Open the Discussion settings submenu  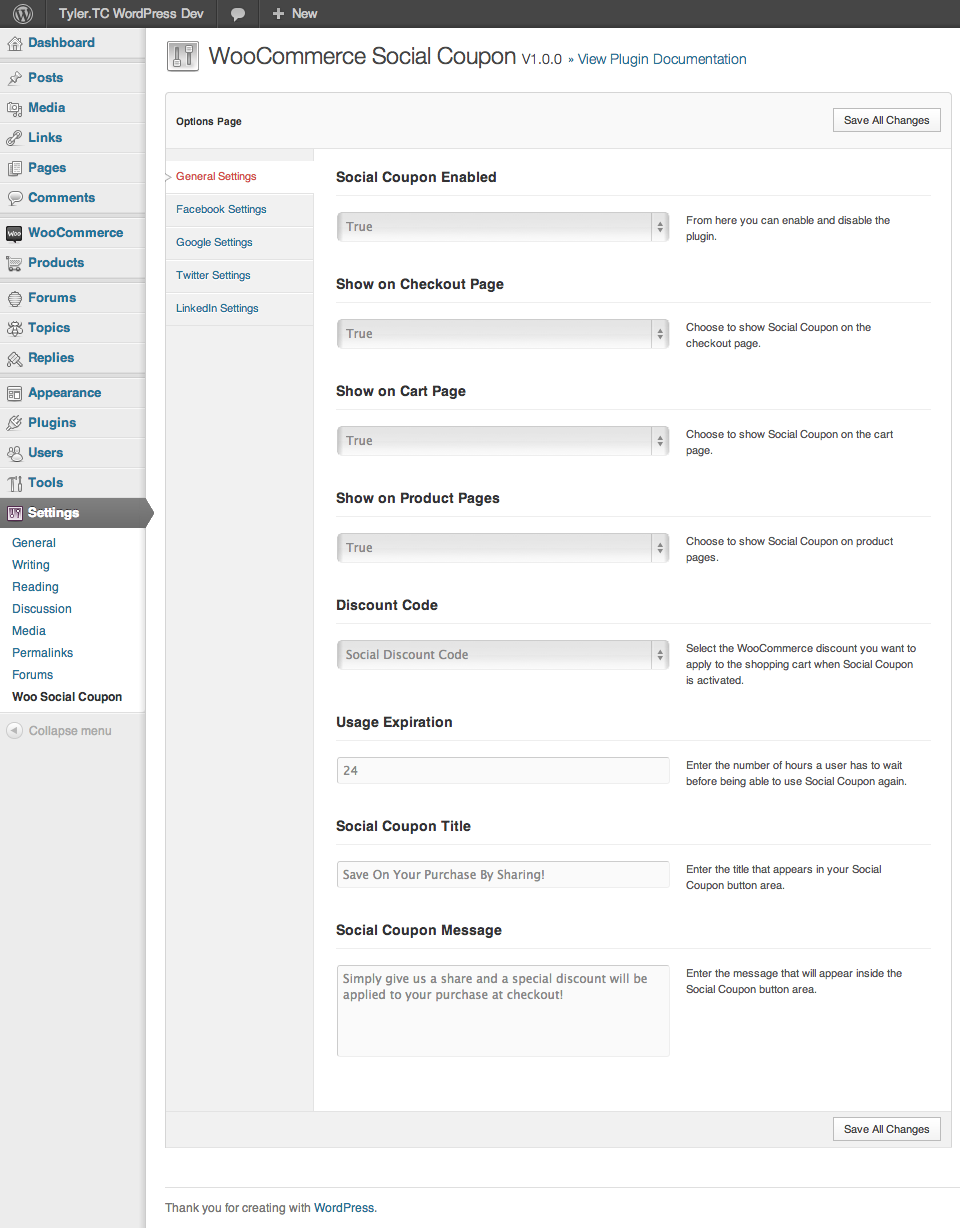click(x=42, y=609)
